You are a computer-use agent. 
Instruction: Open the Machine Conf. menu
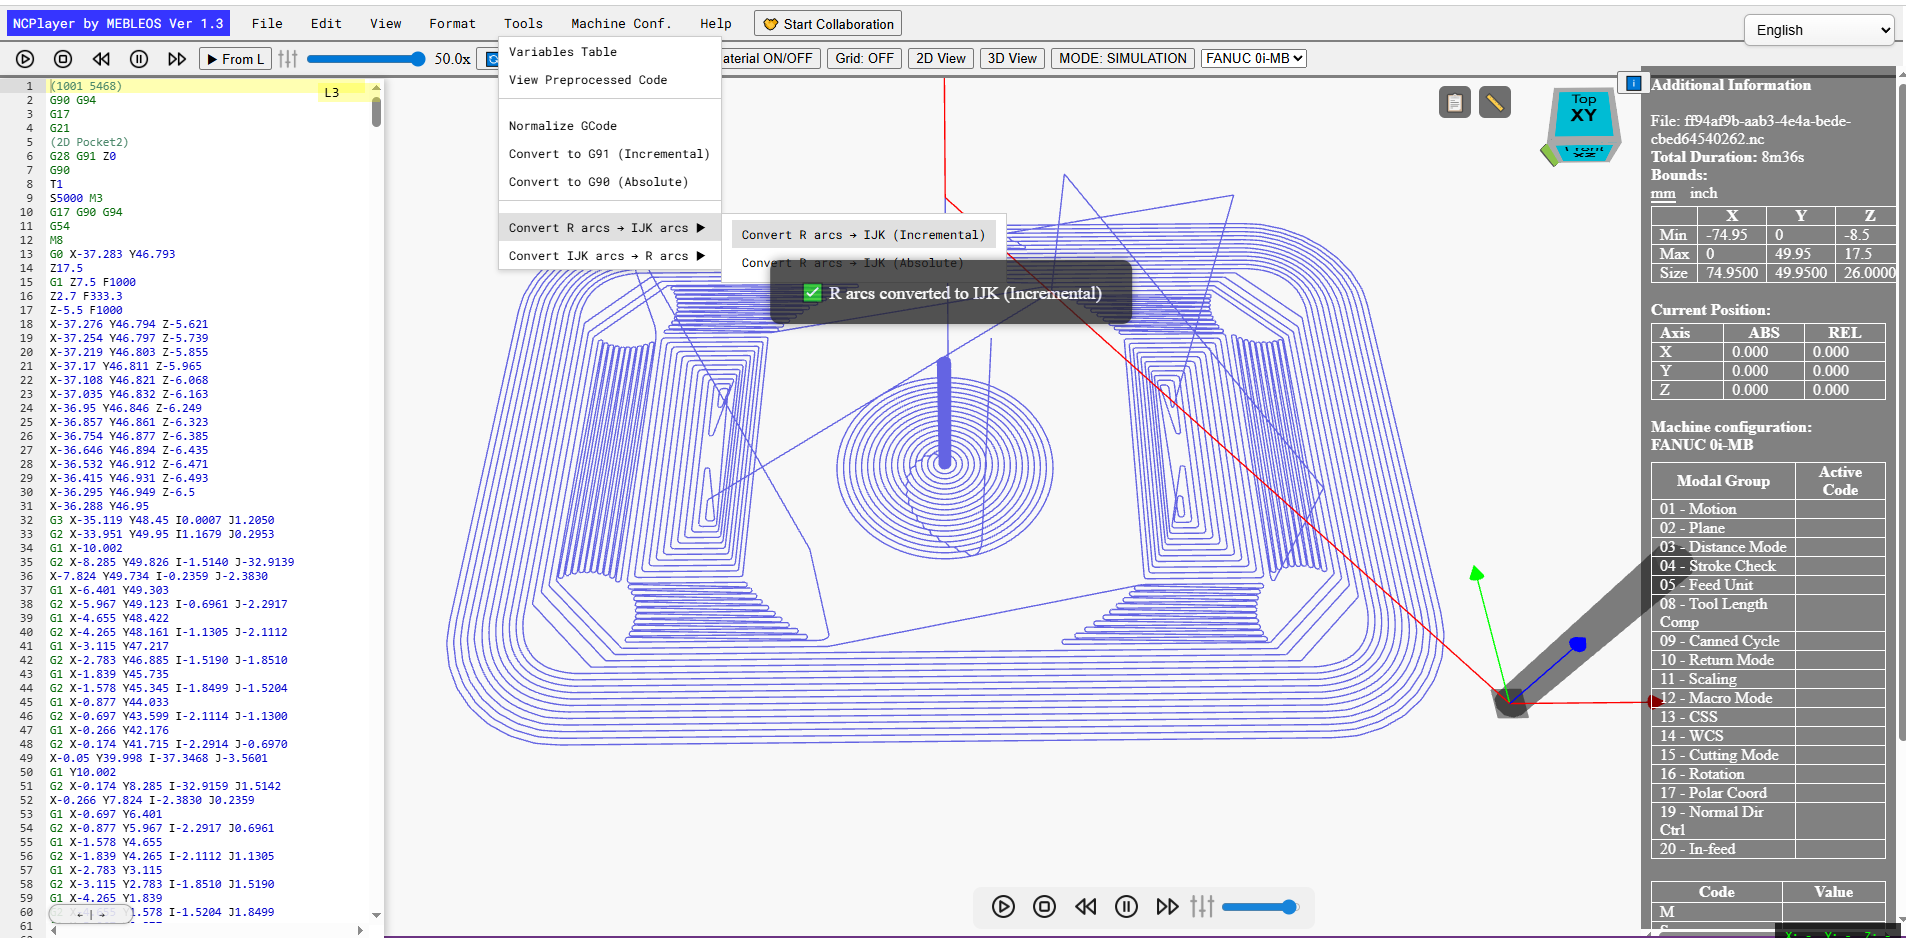[x=621, y=23]
